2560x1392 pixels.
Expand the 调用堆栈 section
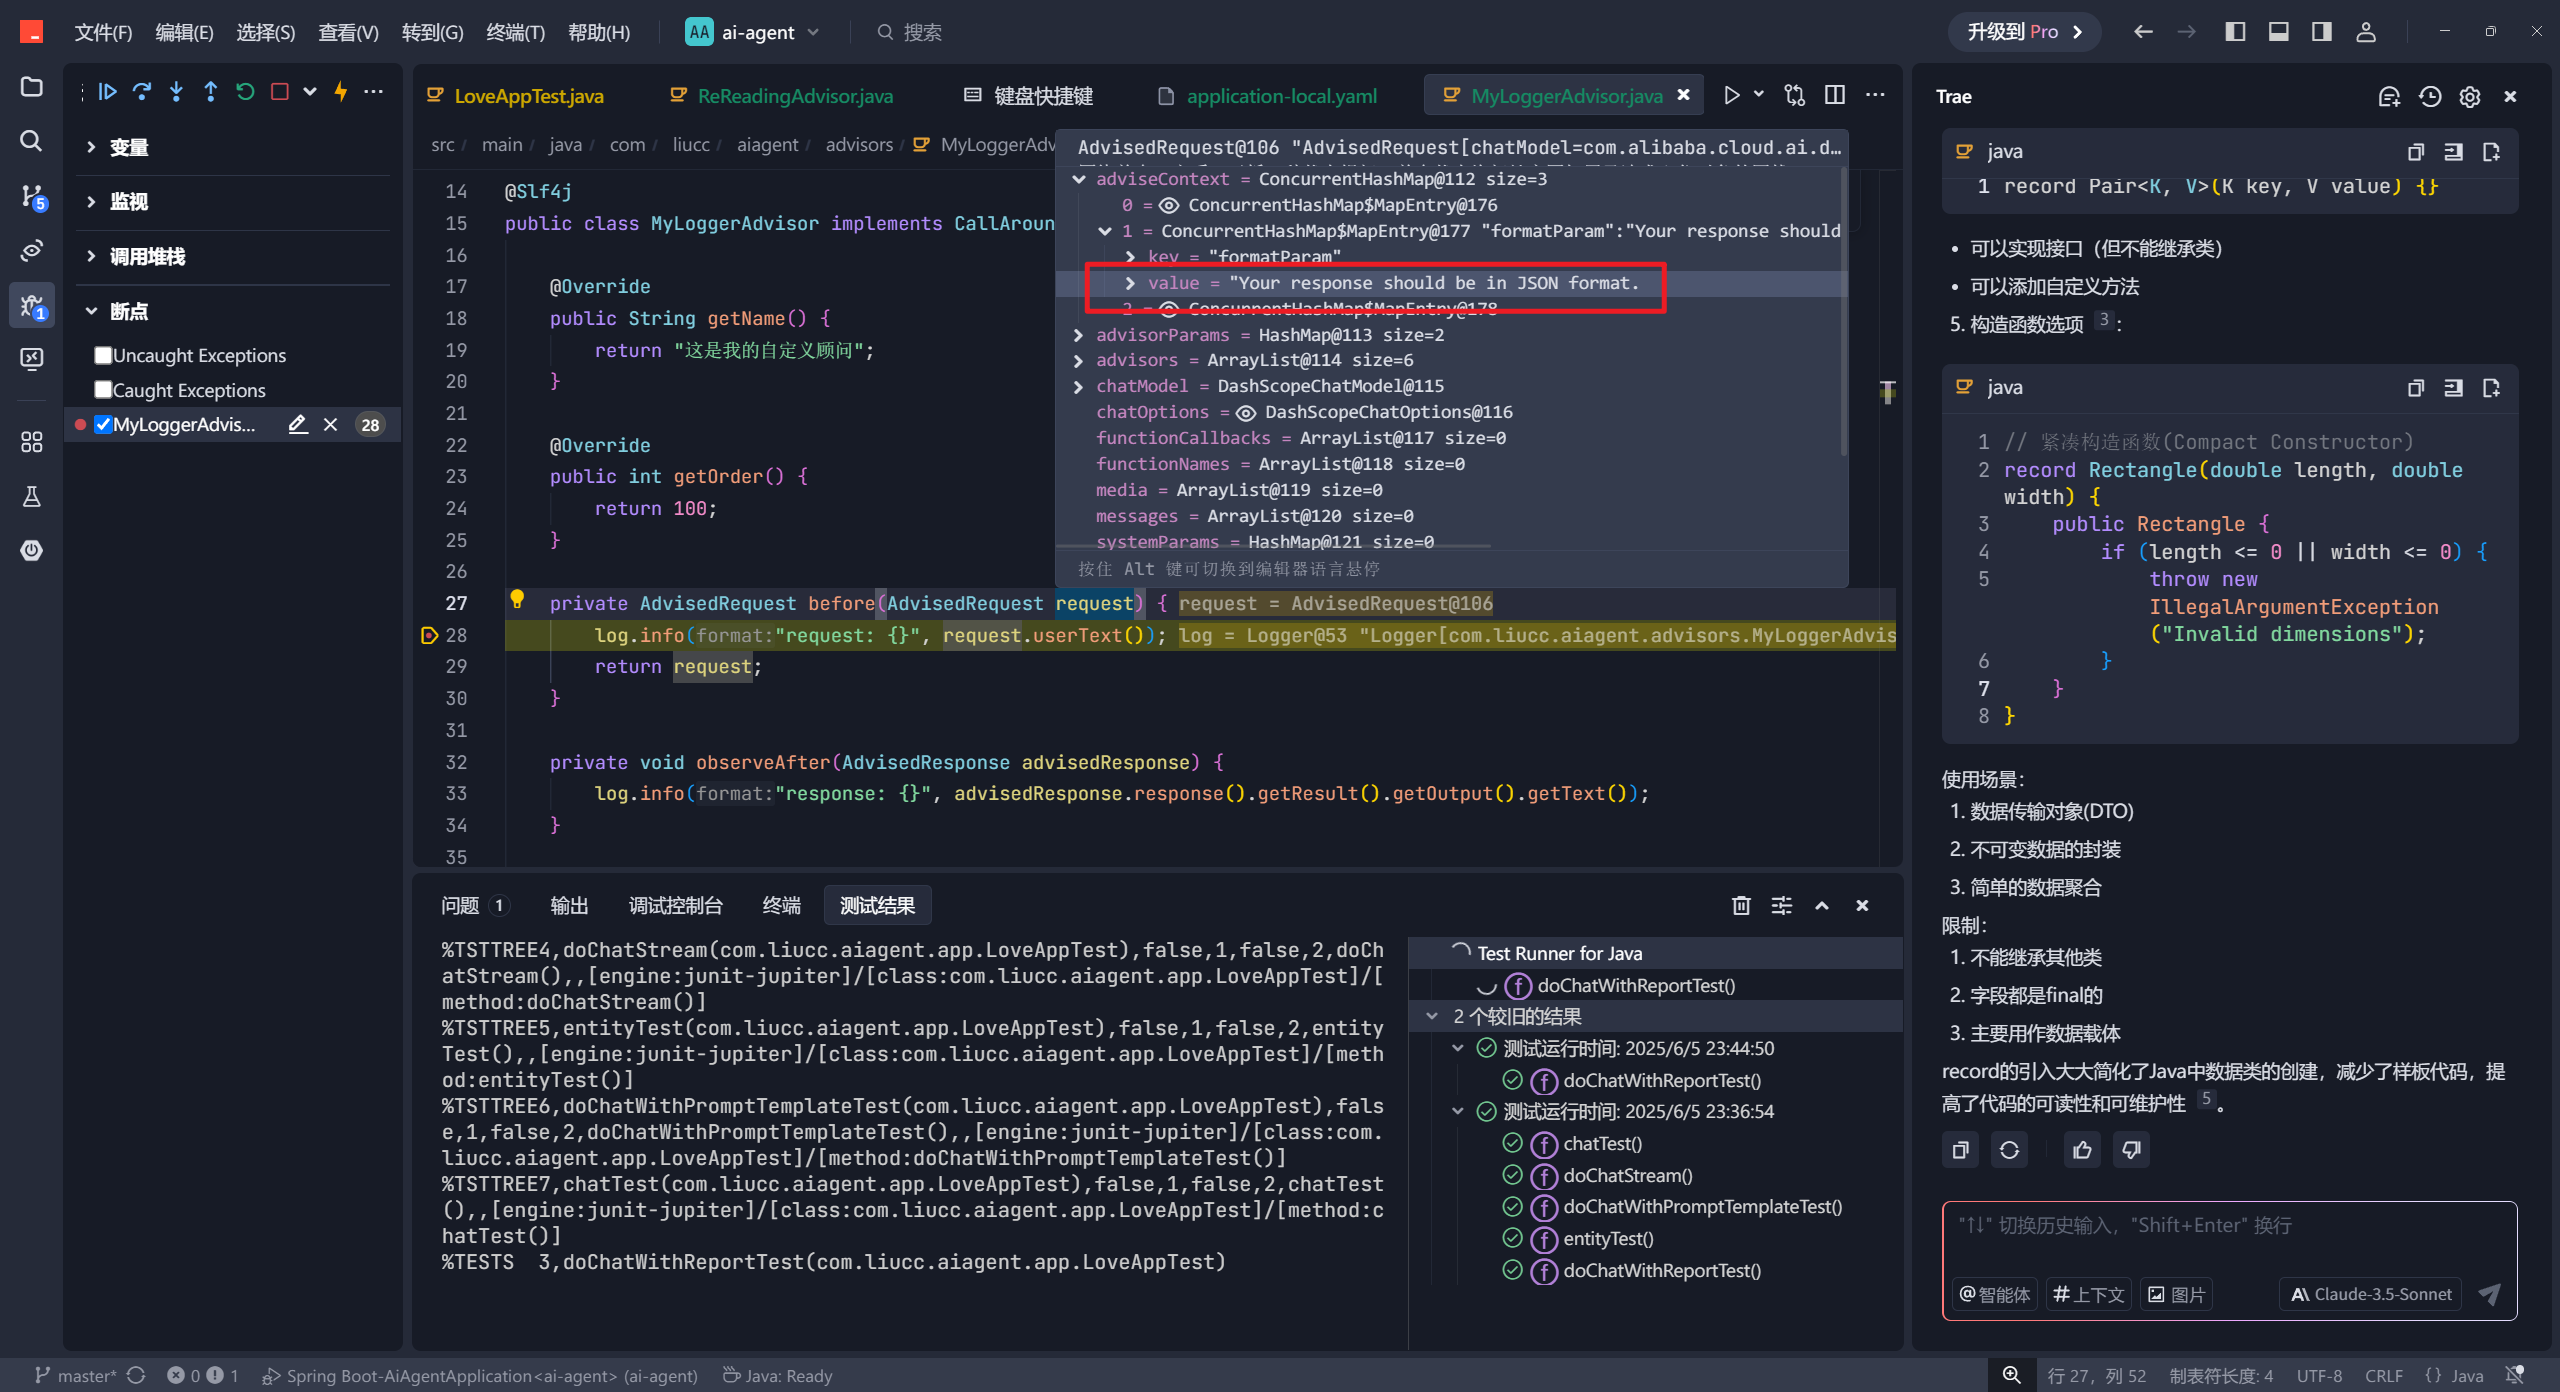point(146,256)
